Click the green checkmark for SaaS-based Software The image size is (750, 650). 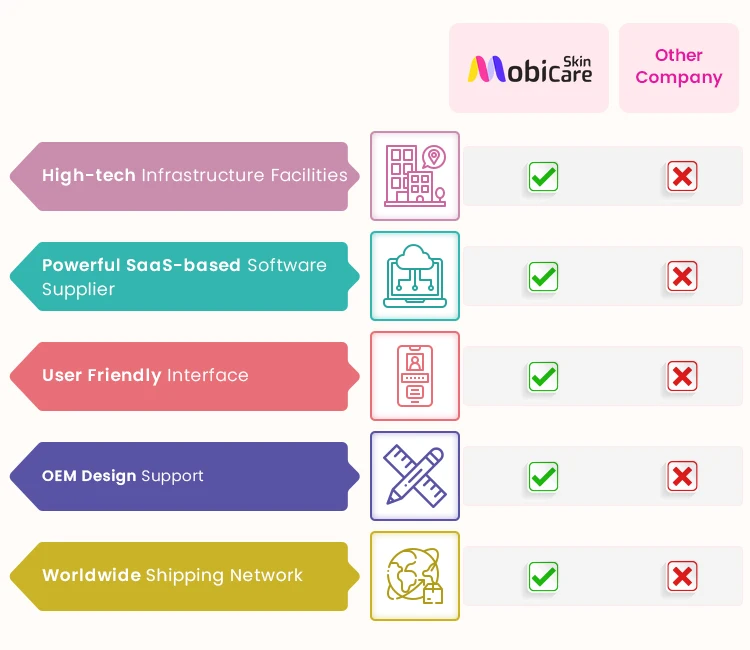click(x=543, y=276)
